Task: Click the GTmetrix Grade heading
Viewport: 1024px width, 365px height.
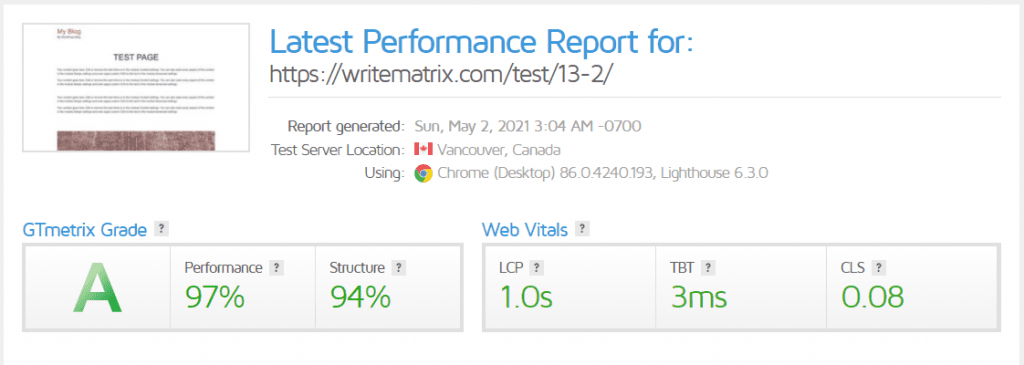Action: (84, 230)
